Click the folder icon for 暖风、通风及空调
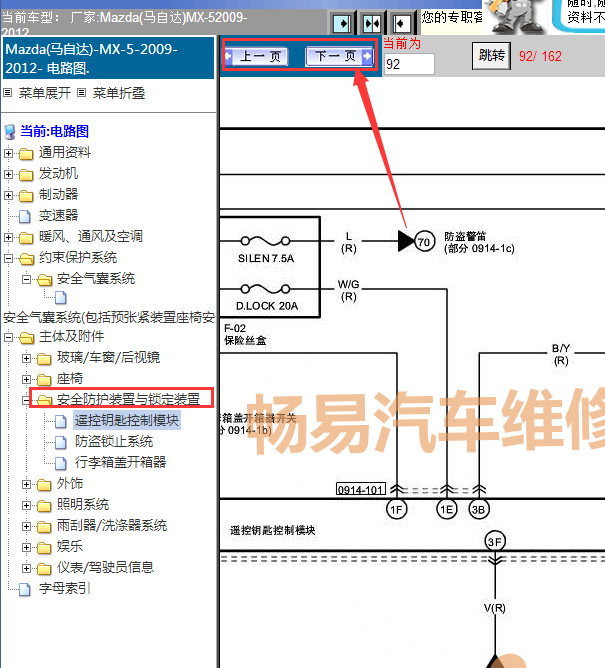Viewport: 605px width, 668px height. 26,238
